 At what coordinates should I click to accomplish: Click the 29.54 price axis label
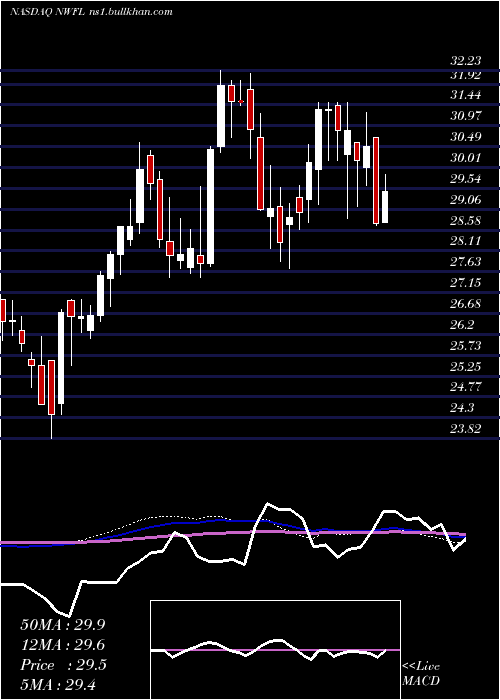(x=466, y=179)
